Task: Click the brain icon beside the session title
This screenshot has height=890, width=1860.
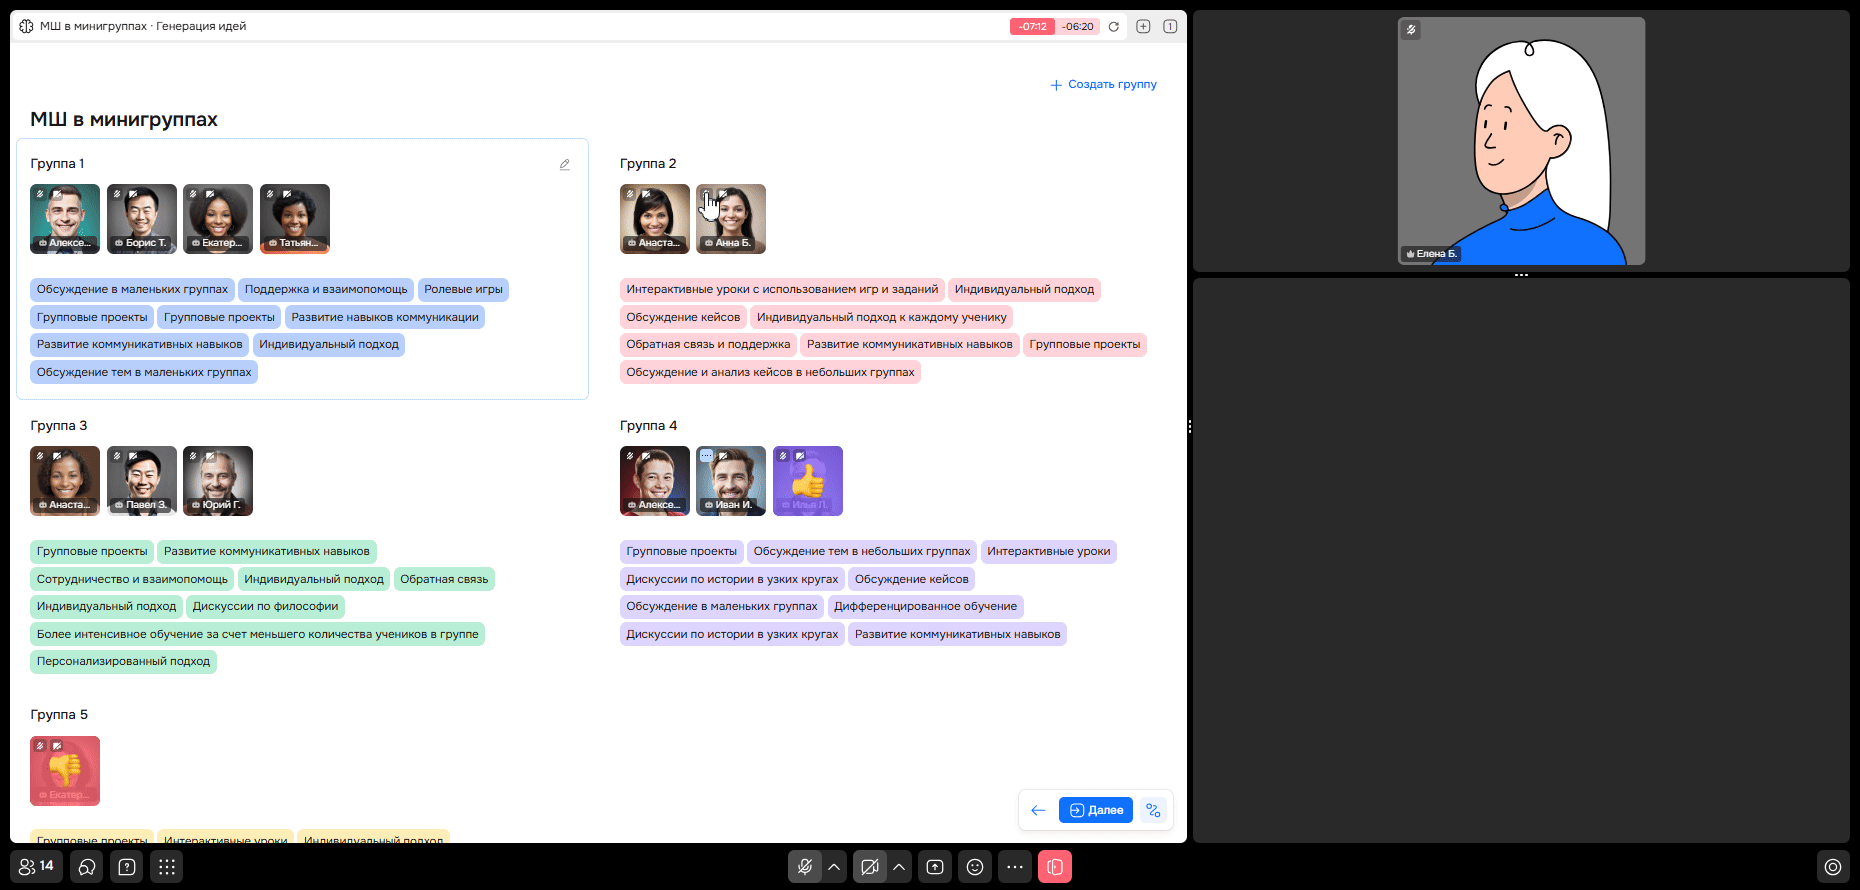Action: pos(26,26)
